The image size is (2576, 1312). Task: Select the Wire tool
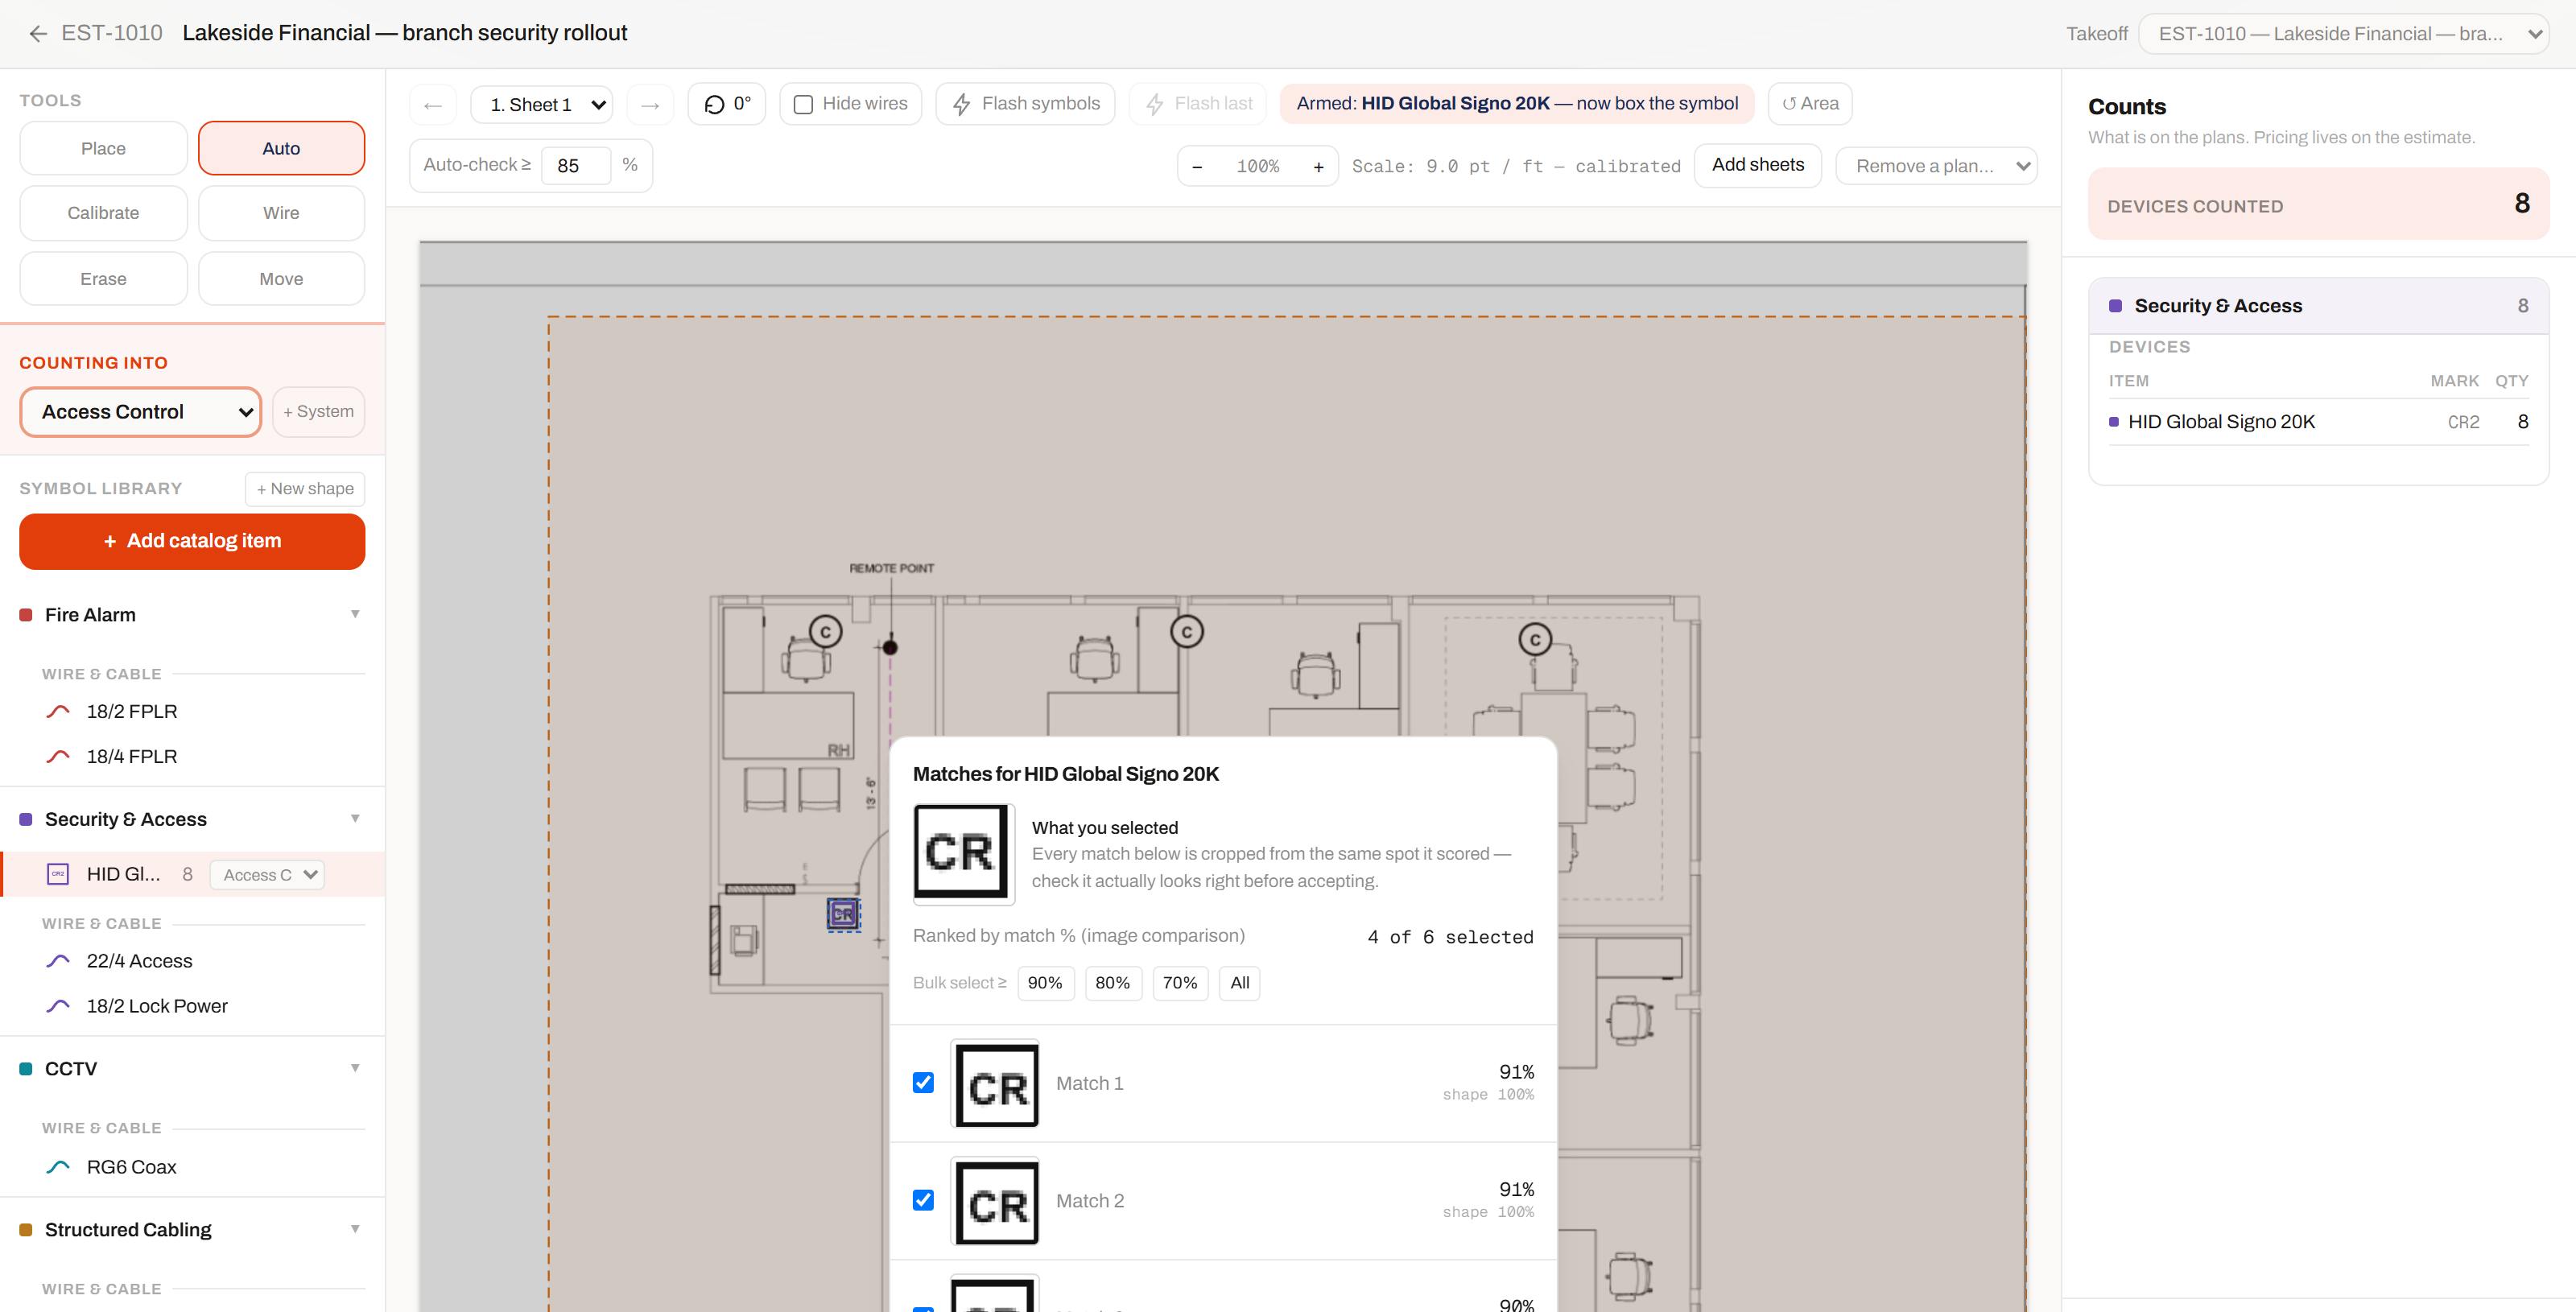coord(281,213)
